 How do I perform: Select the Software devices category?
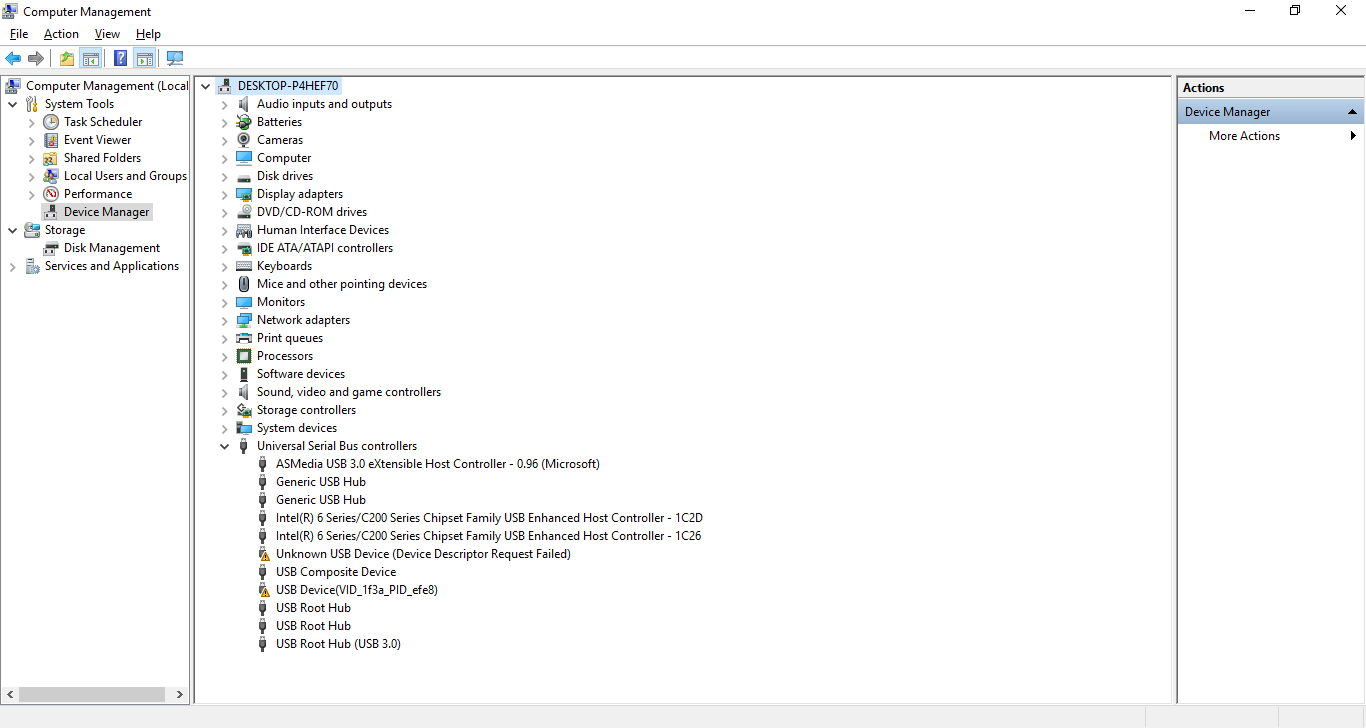(x=301, y=374)
